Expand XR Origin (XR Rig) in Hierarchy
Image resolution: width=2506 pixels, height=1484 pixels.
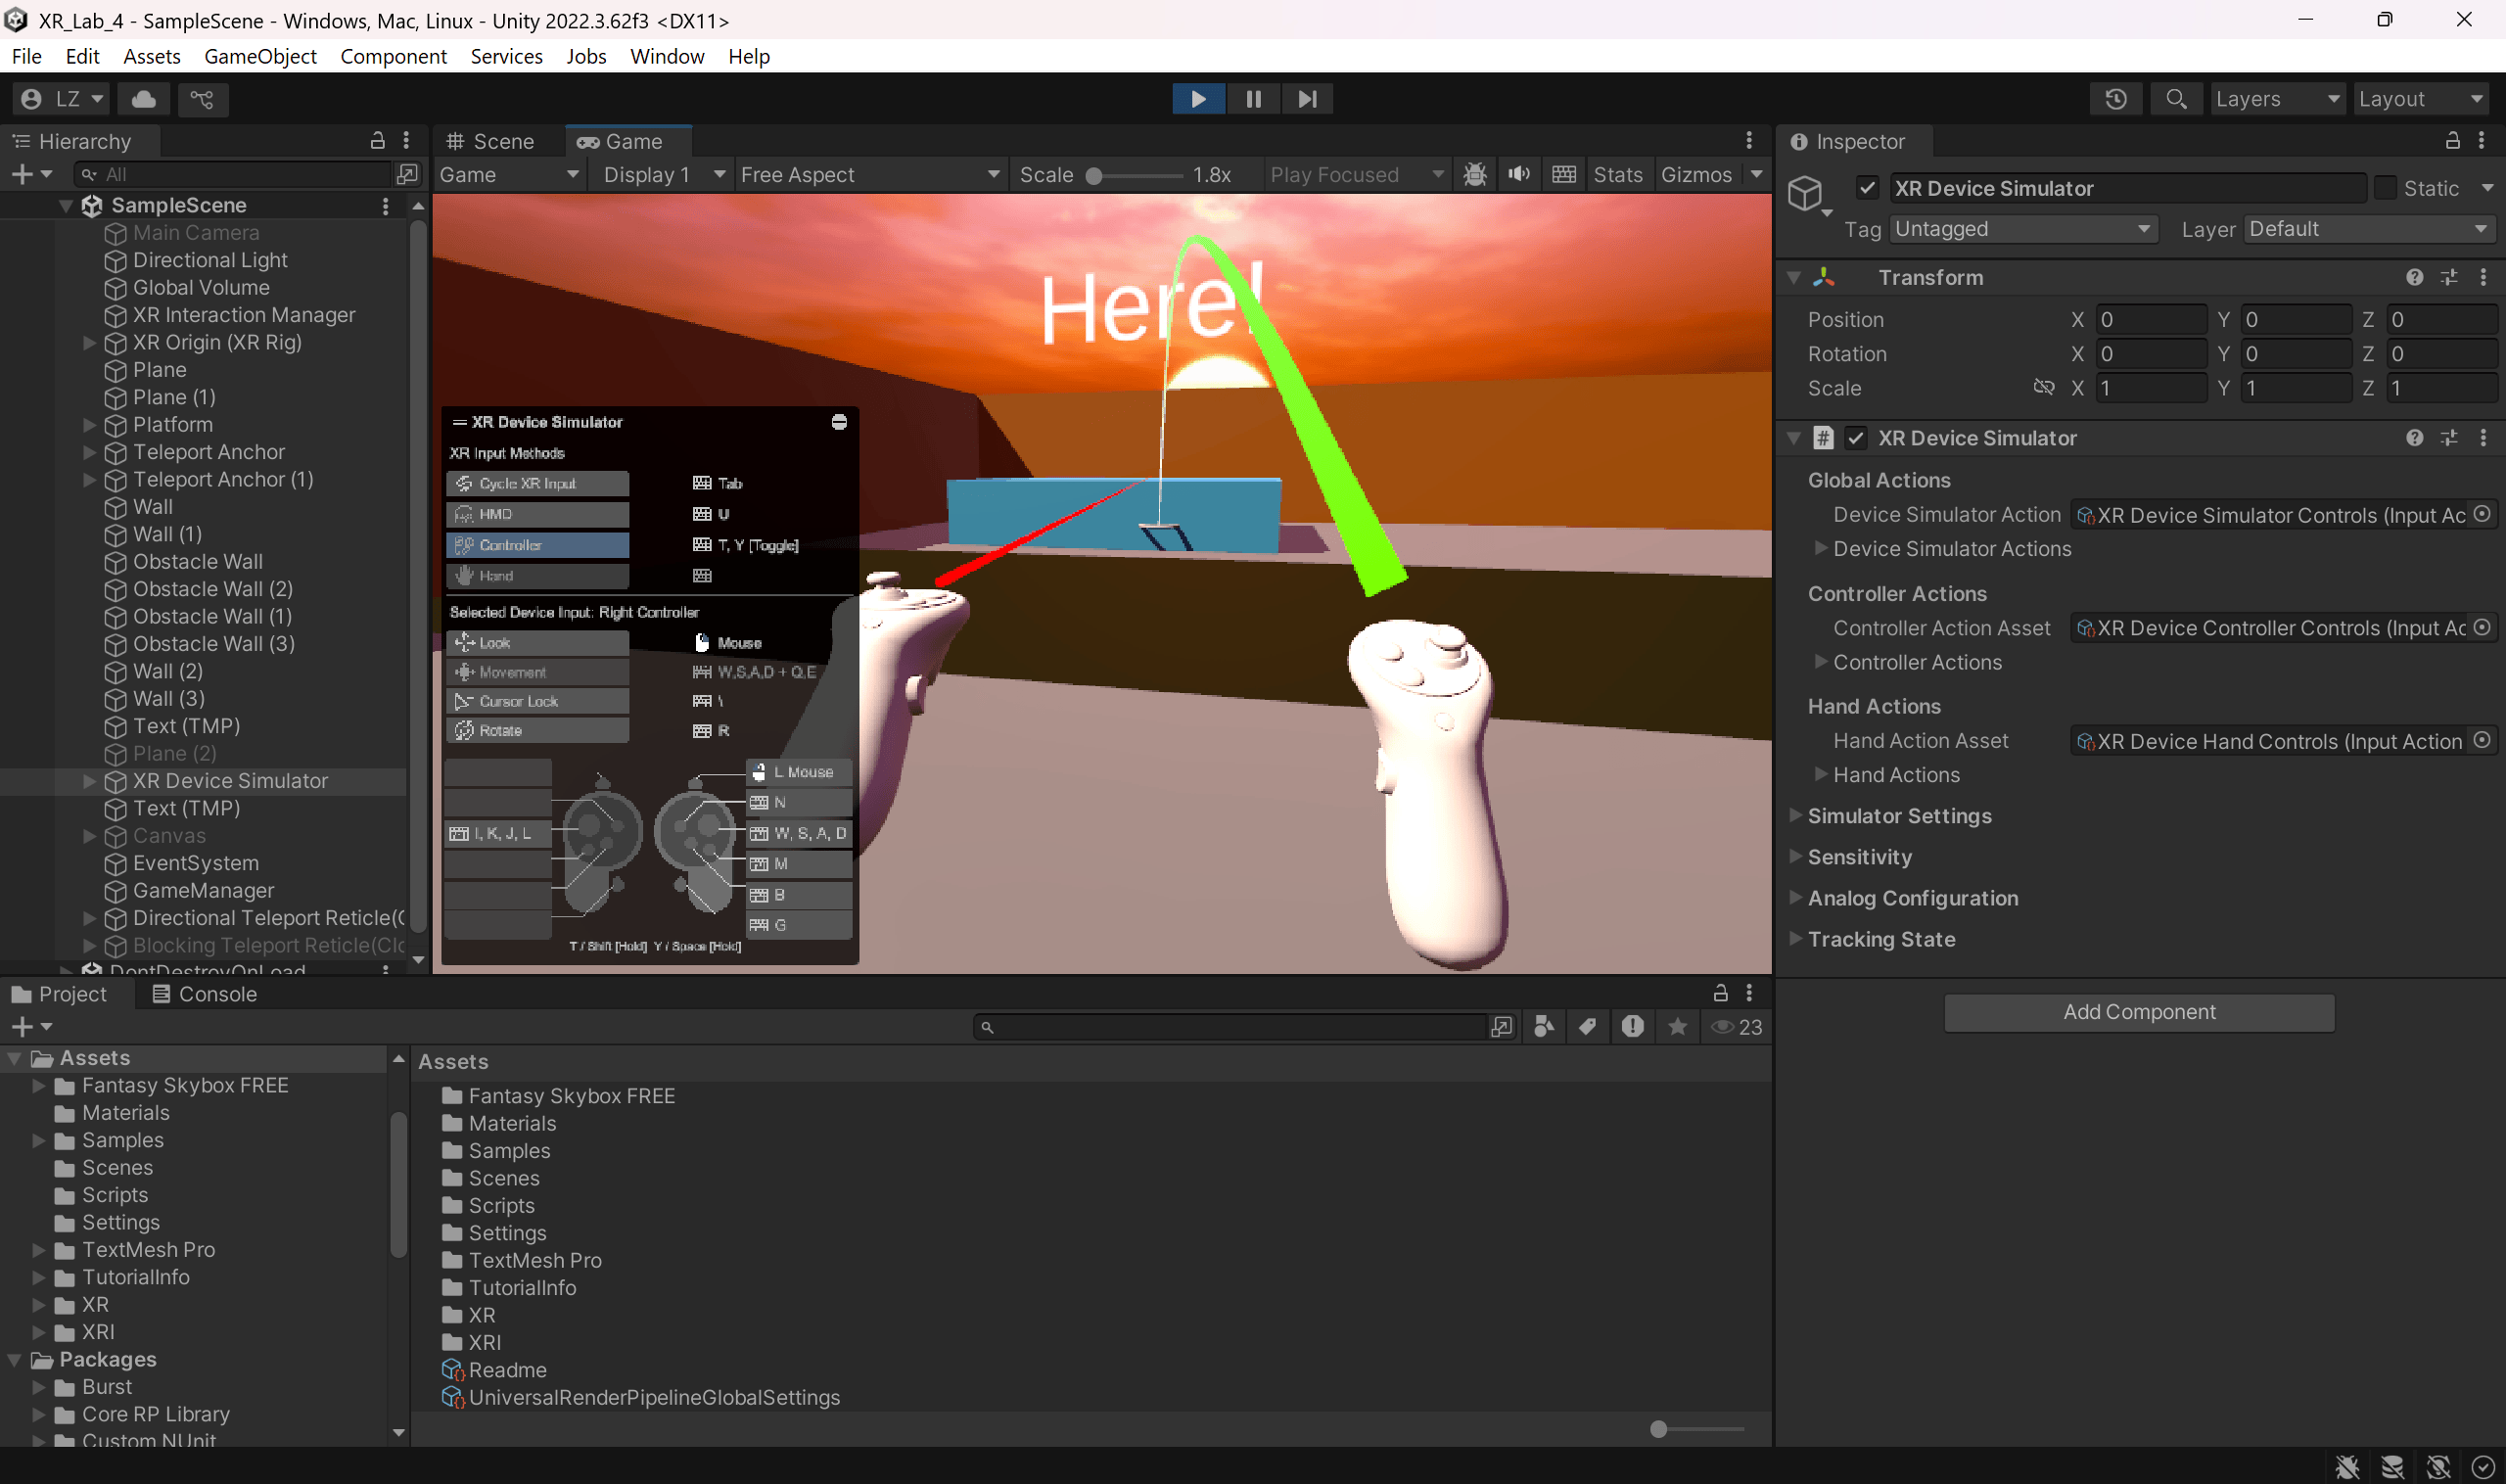pos(89,342)
